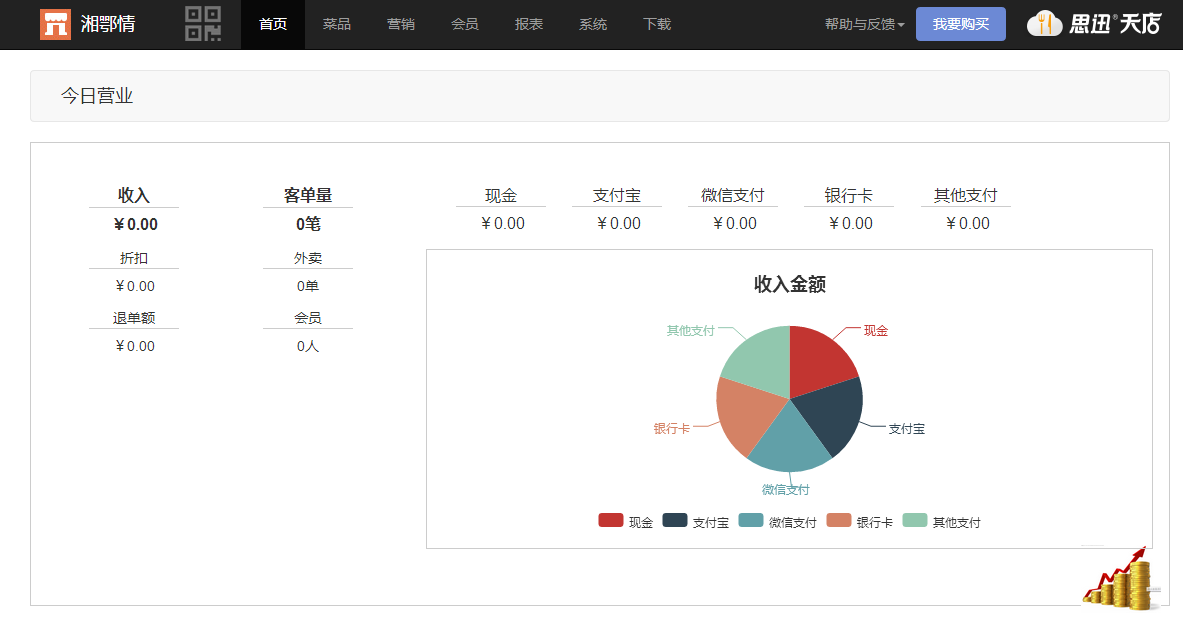Click the 我要购买 button
The height and width of the screenshot is (635, 1183).
point(960,24)
